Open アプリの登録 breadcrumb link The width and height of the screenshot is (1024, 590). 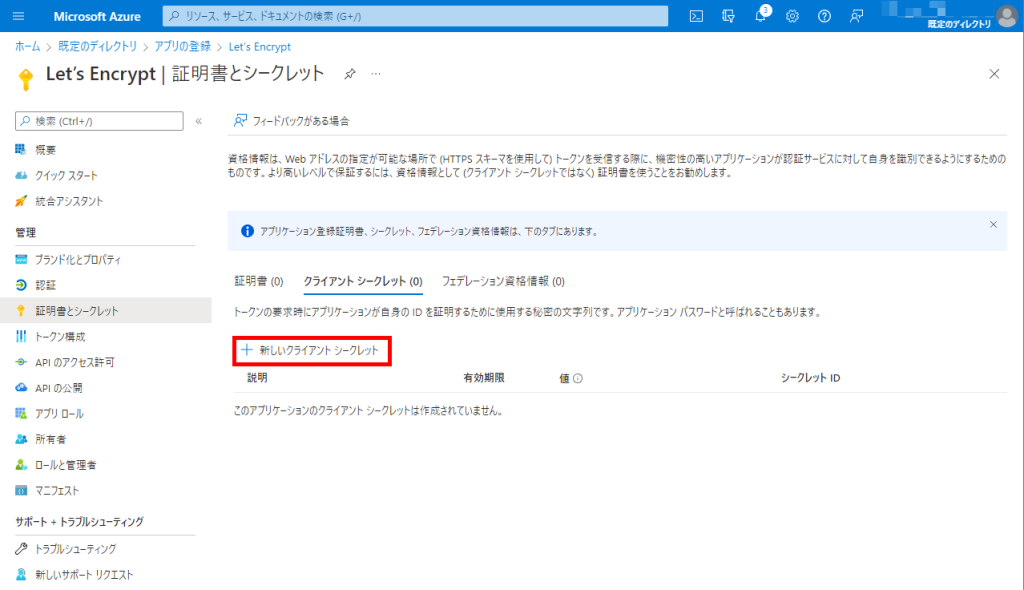182,46
